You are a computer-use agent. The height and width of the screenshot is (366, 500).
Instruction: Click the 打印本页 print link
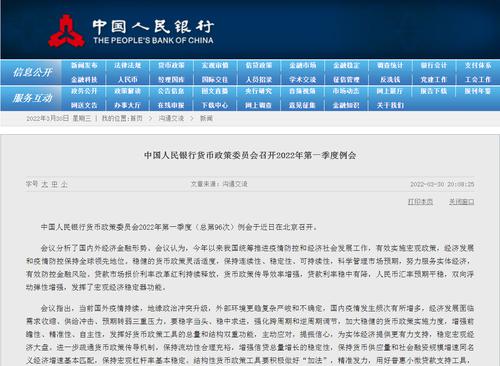click(x=420, y=202)
